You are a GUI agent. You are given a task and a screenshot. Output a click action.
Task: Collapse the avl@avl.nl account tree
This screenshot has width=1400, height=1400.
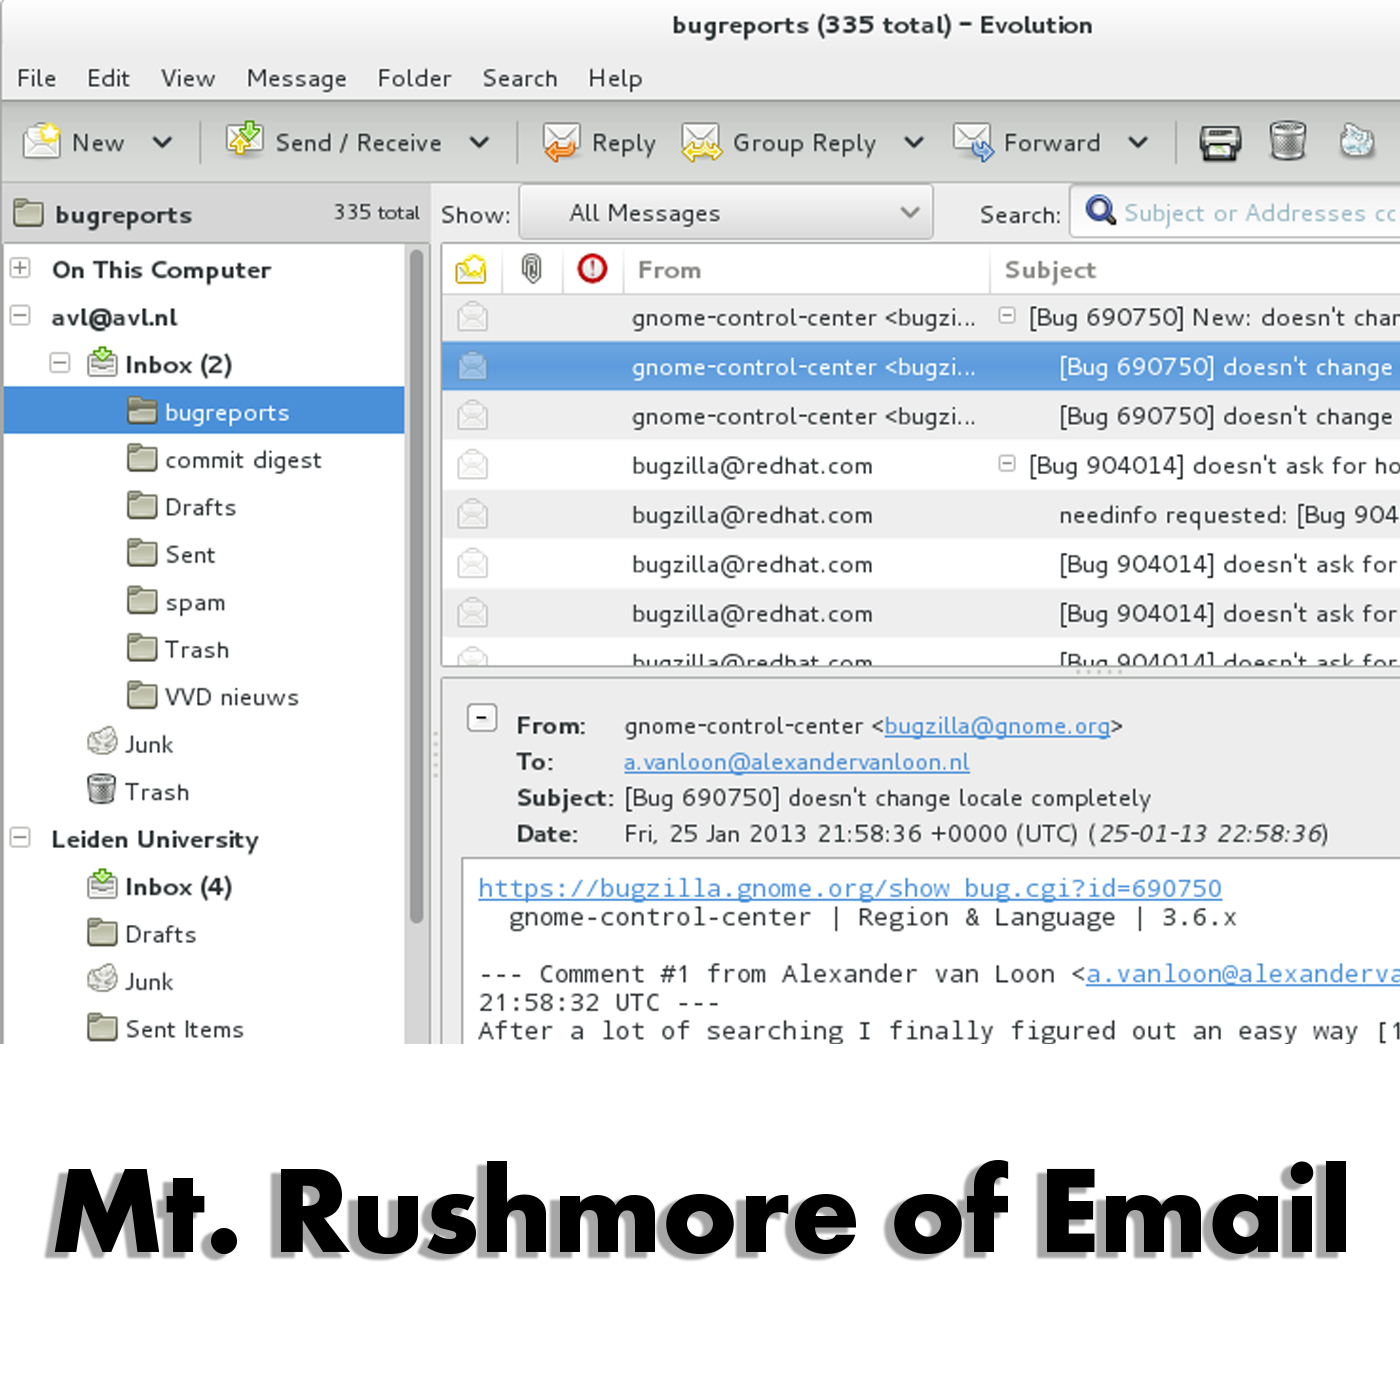pos(20,316)
